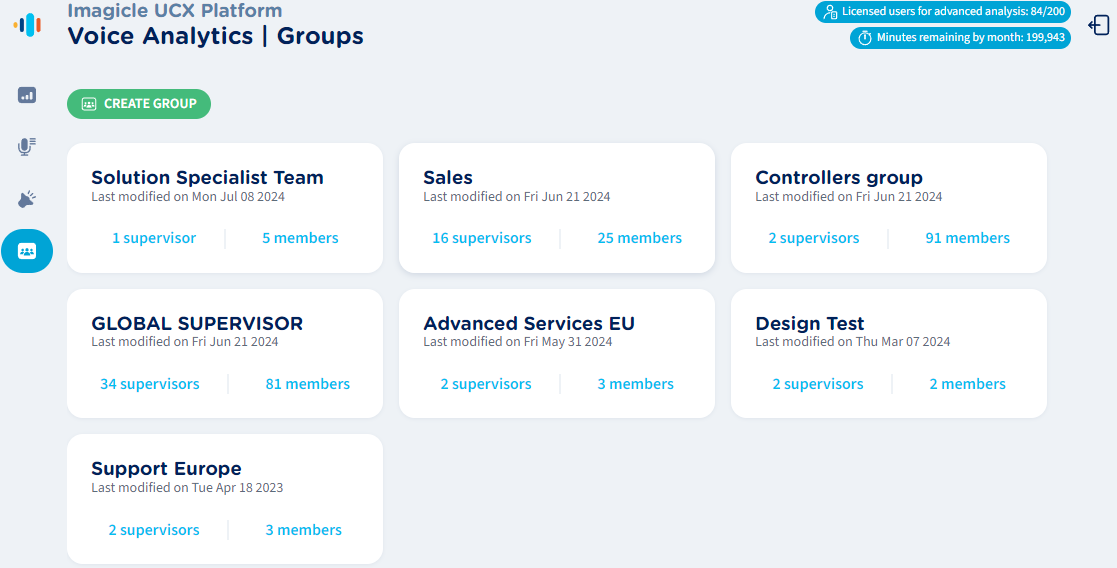Open Solution Specialist Team's 1 supervisor link
1117x568 pixels.
pos(154,238)
